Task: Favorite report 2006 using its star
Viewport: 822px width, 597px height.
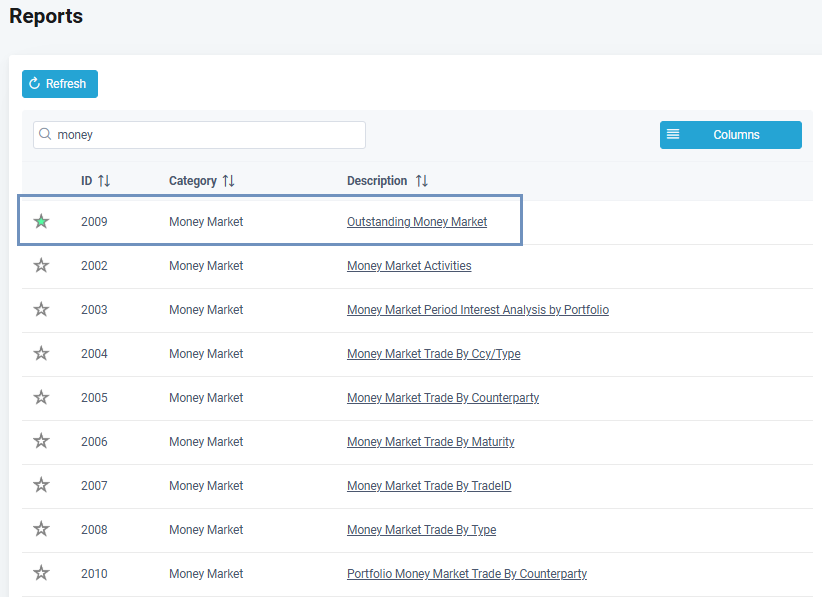Action: (41, 441)
